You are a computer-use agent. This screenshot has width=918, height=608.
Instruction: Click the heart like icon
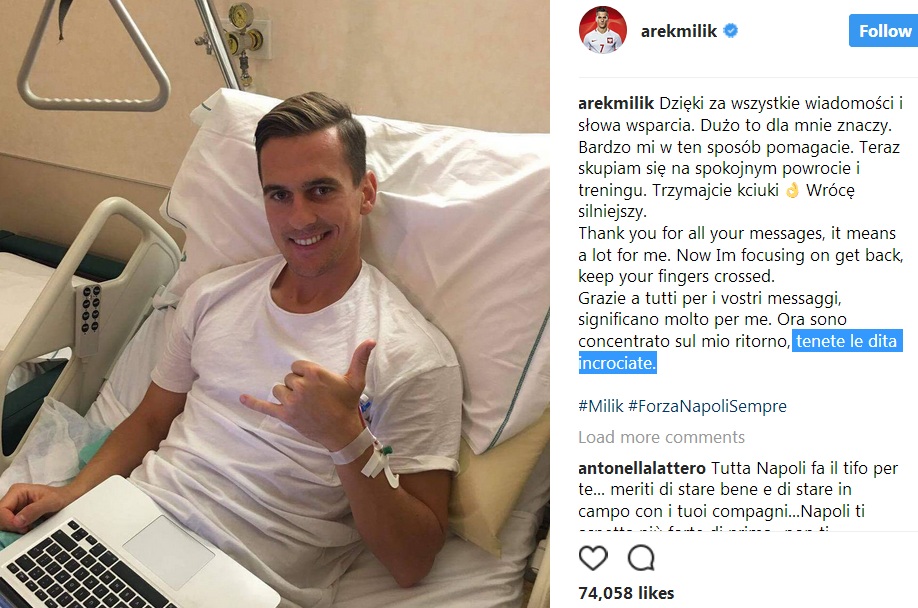[x=593, y=558]
